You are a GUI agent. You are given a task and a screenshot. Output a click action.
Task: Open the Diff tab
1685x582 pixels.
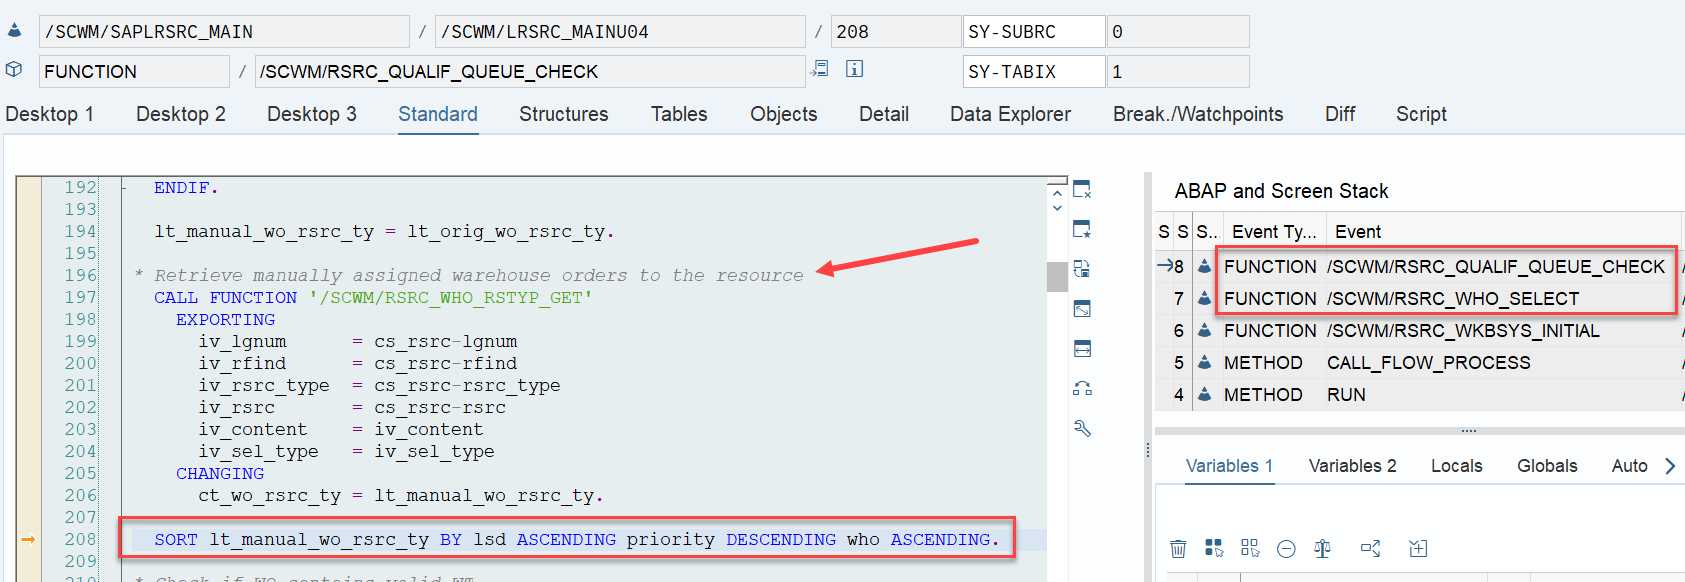tap(1340, 114)
